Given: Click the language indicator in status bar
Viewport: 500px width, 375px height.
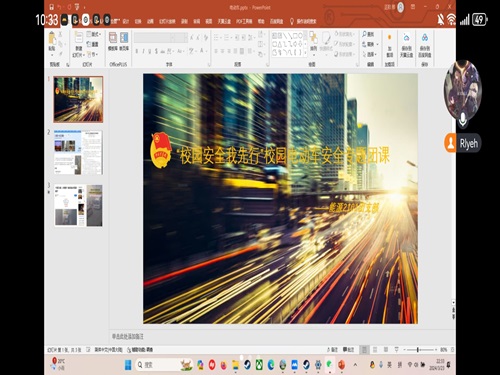Looking at the screenshot, I should tap(108, 350).
